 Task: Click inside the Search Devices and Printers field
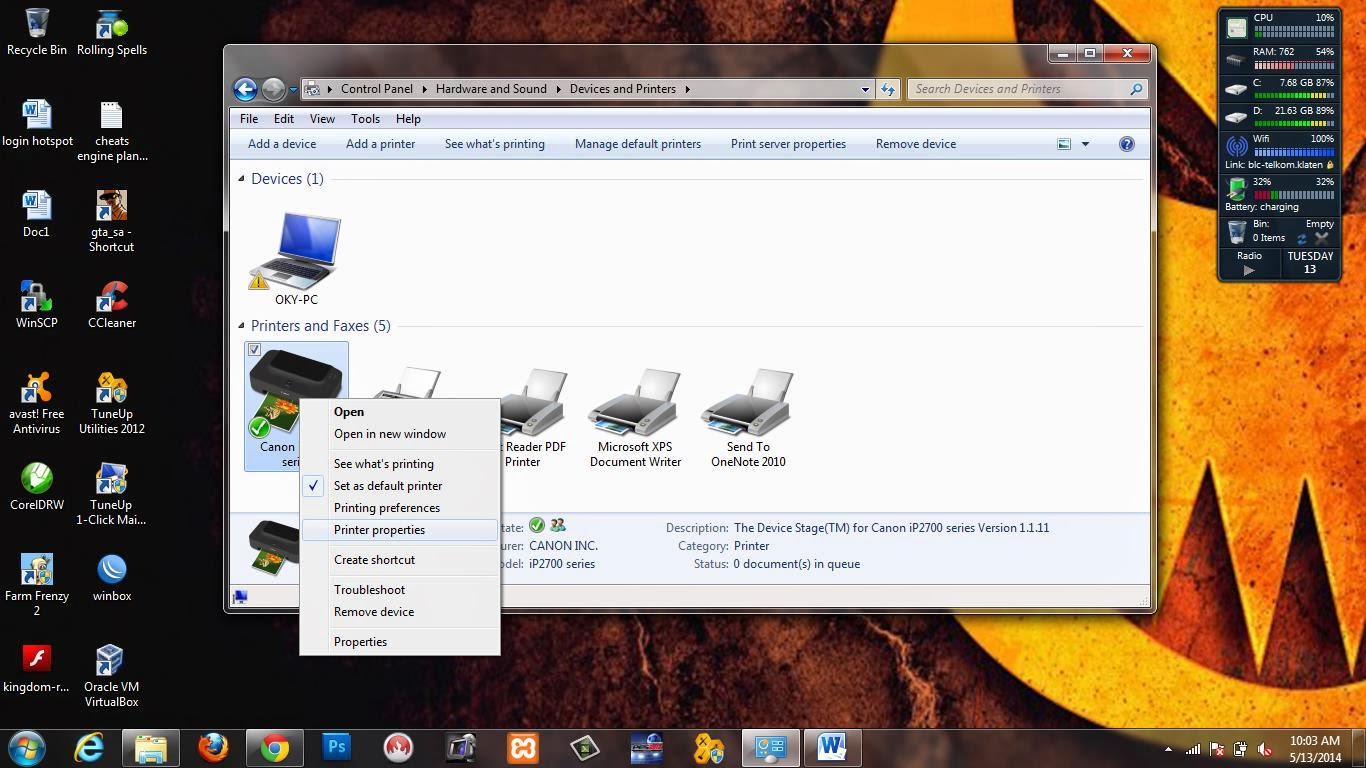pos(1010,89)
